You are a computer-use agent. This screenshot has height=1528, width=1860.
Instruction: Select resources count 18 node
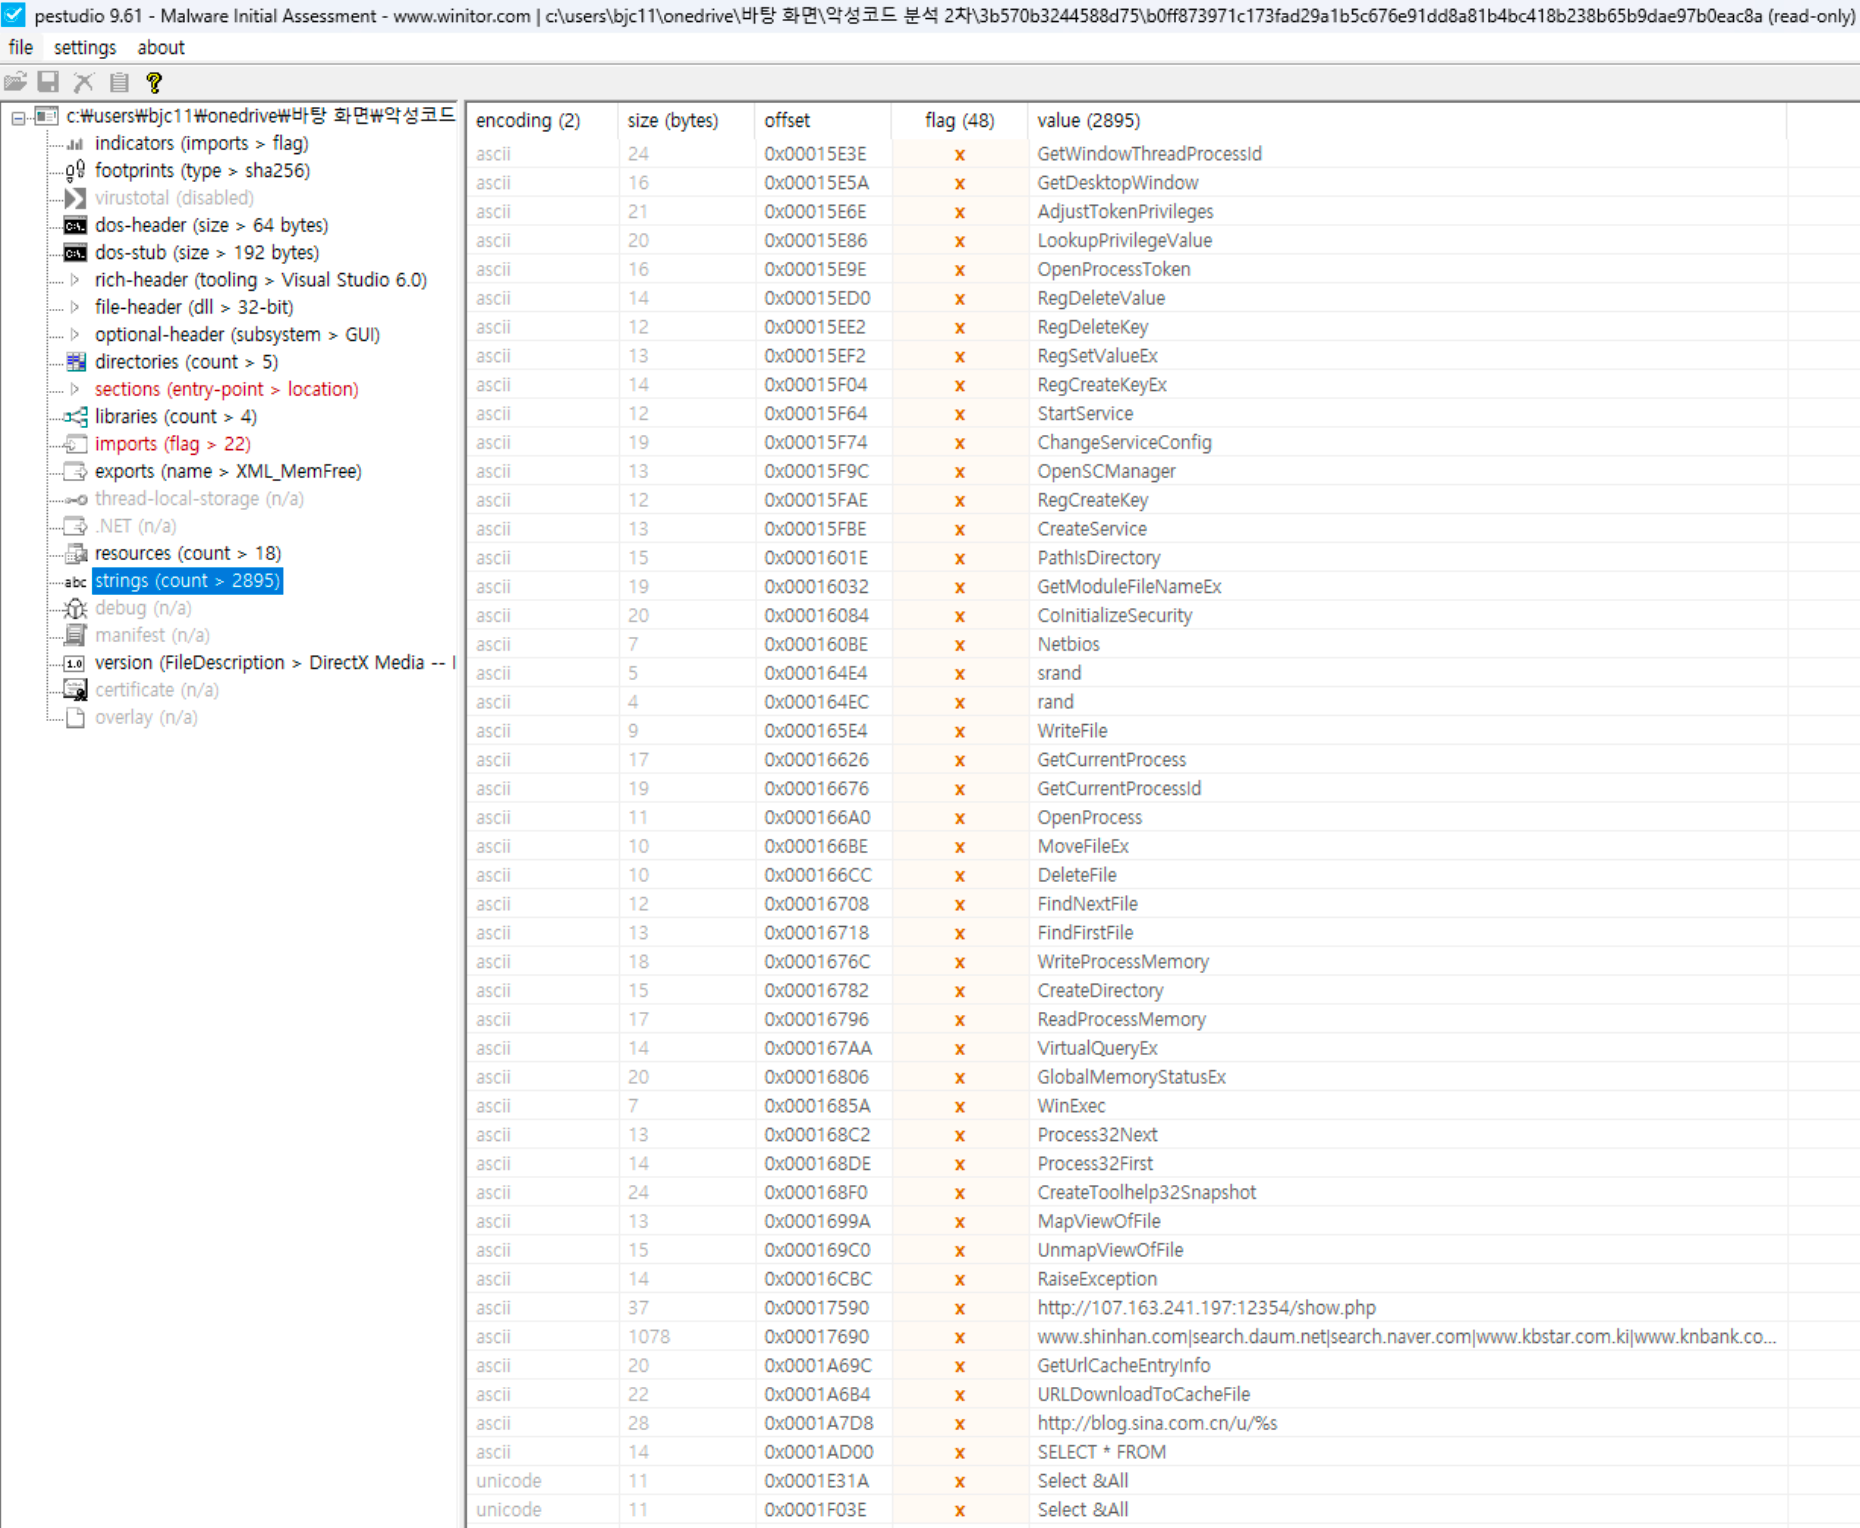tap(187, 553)
